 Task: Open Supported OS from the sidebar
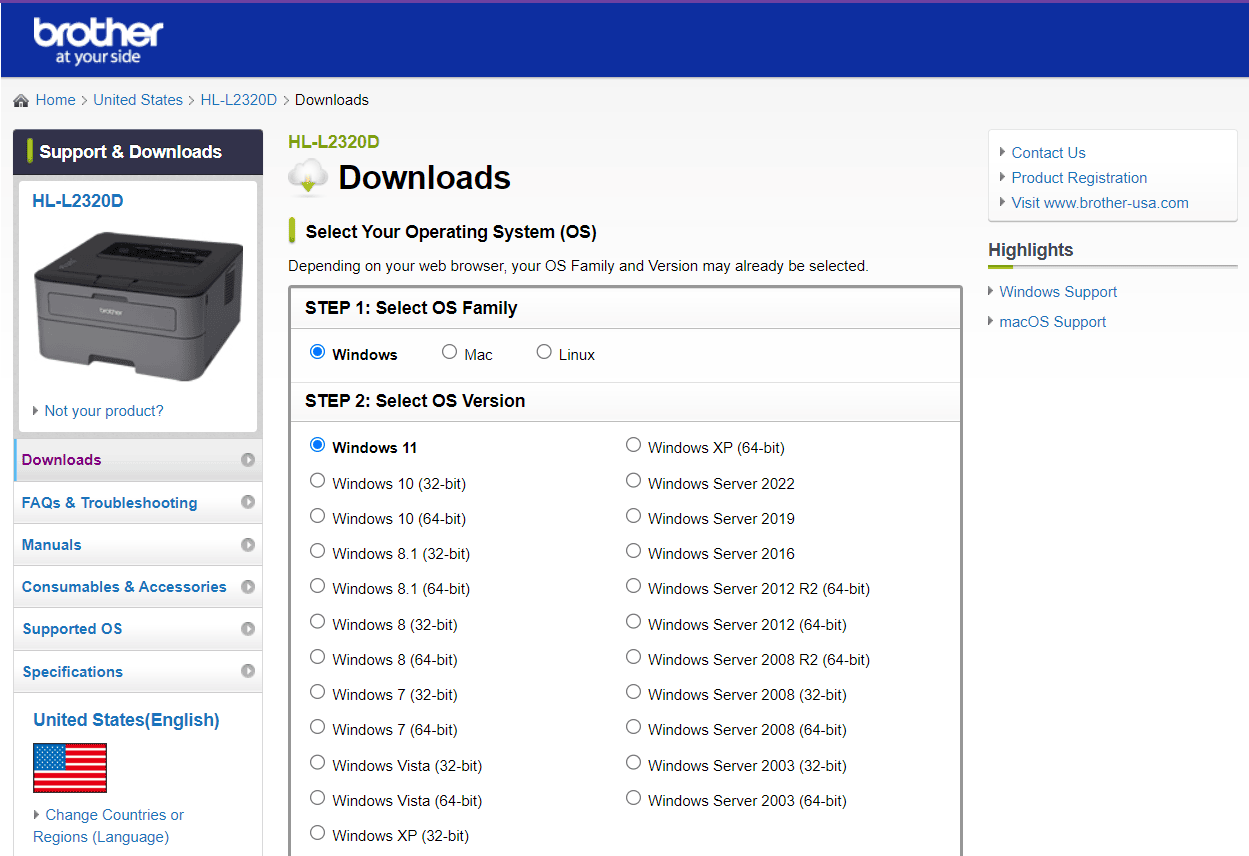coord(72,629)
